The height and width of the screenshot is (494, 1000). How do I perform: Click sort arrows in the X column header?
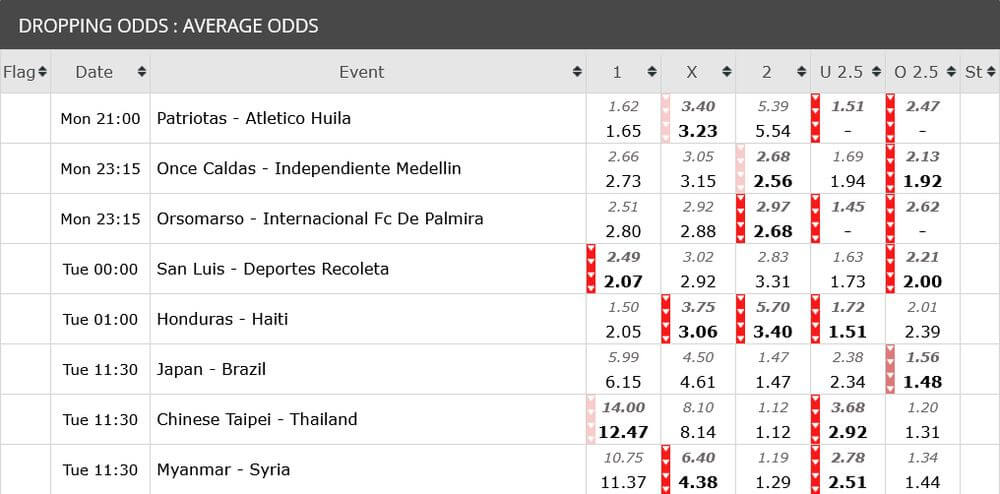pyautogui.click(x=727, y=72)
